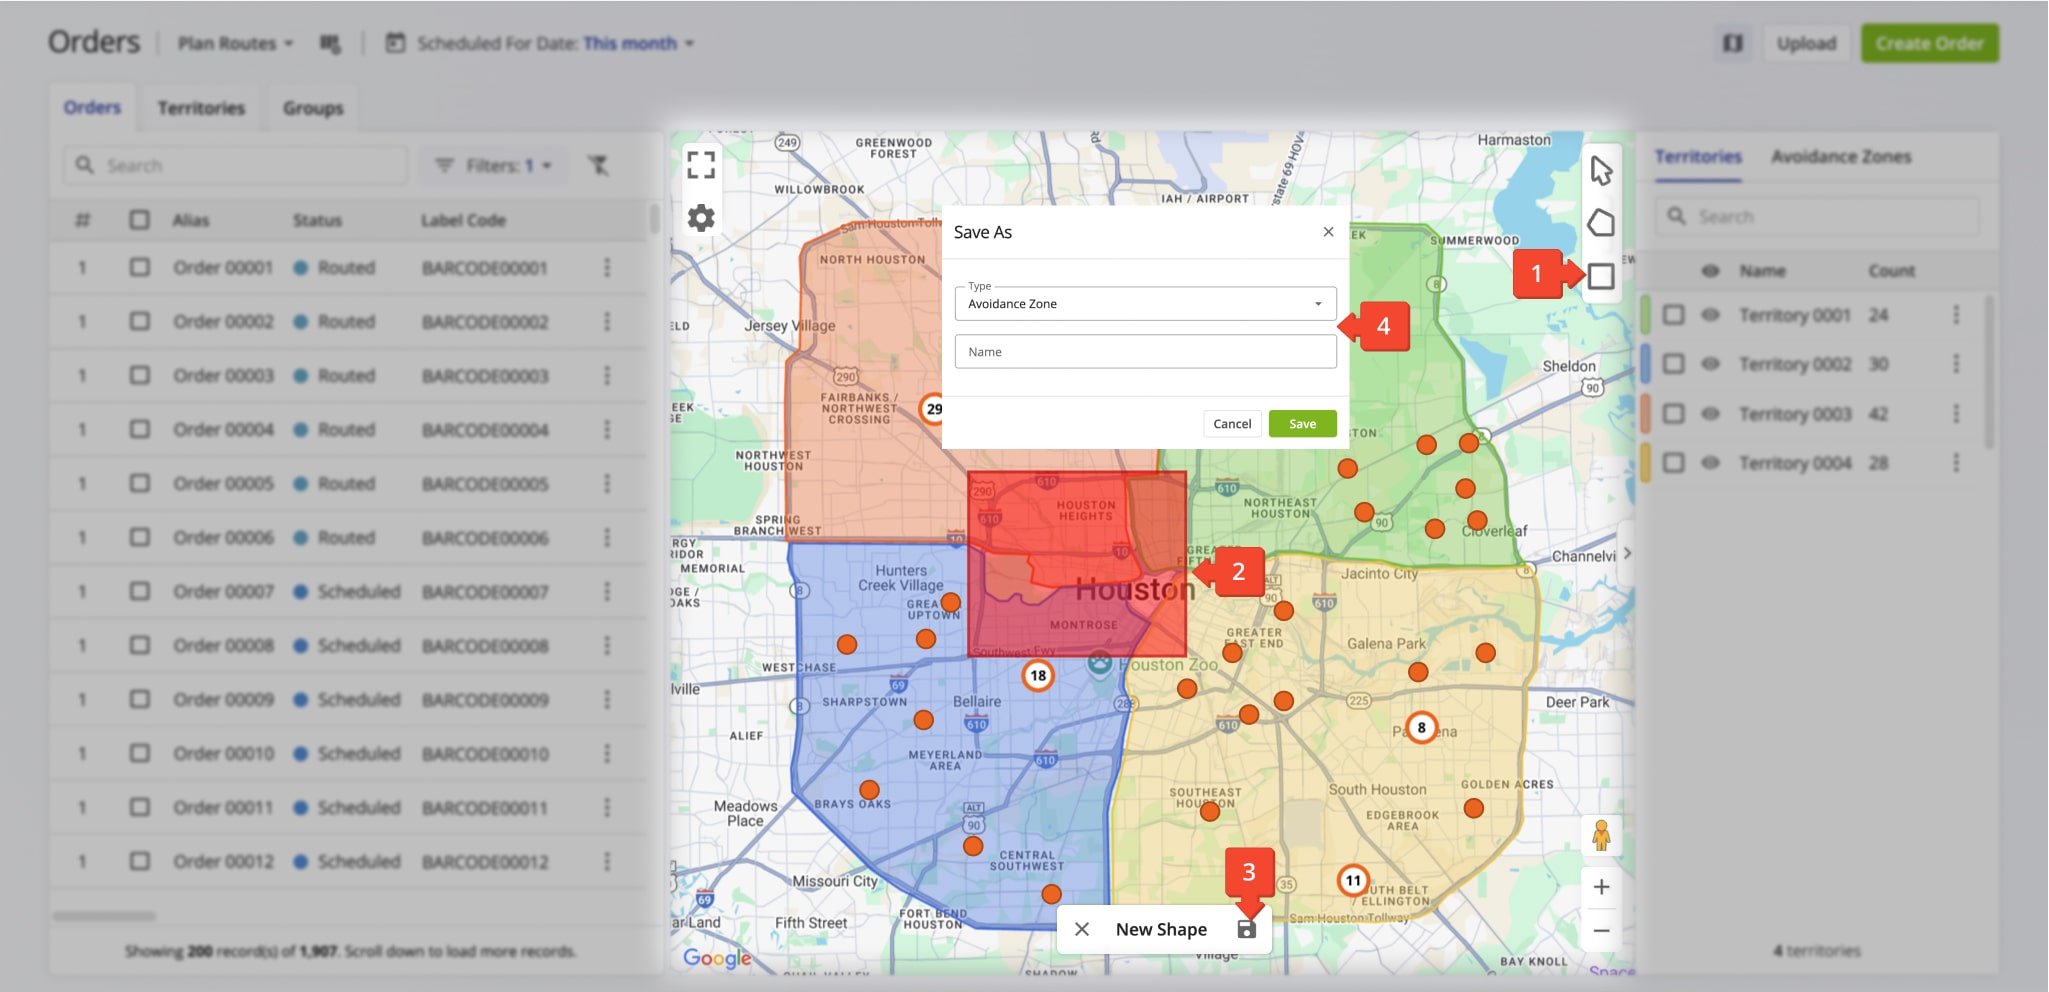
Task: Clear filters with funnel icon
Action: click(598, 165)
